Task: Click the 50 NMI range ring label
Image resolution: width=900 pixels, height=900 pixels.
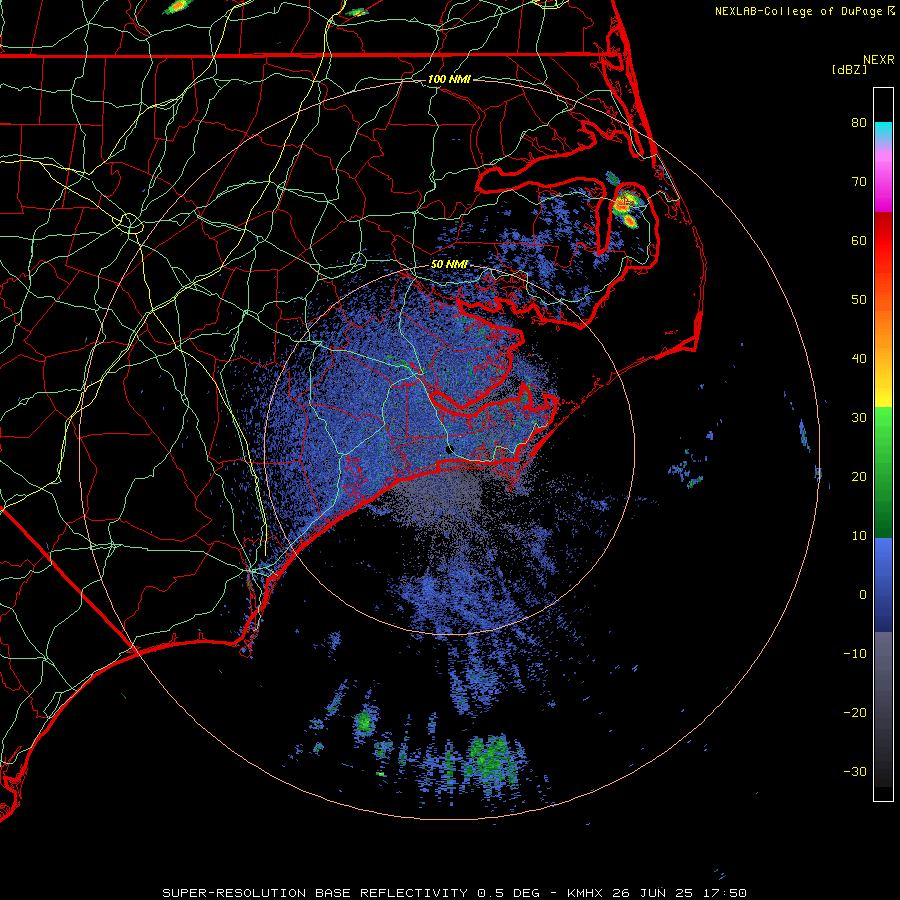Action: [449, 264]
